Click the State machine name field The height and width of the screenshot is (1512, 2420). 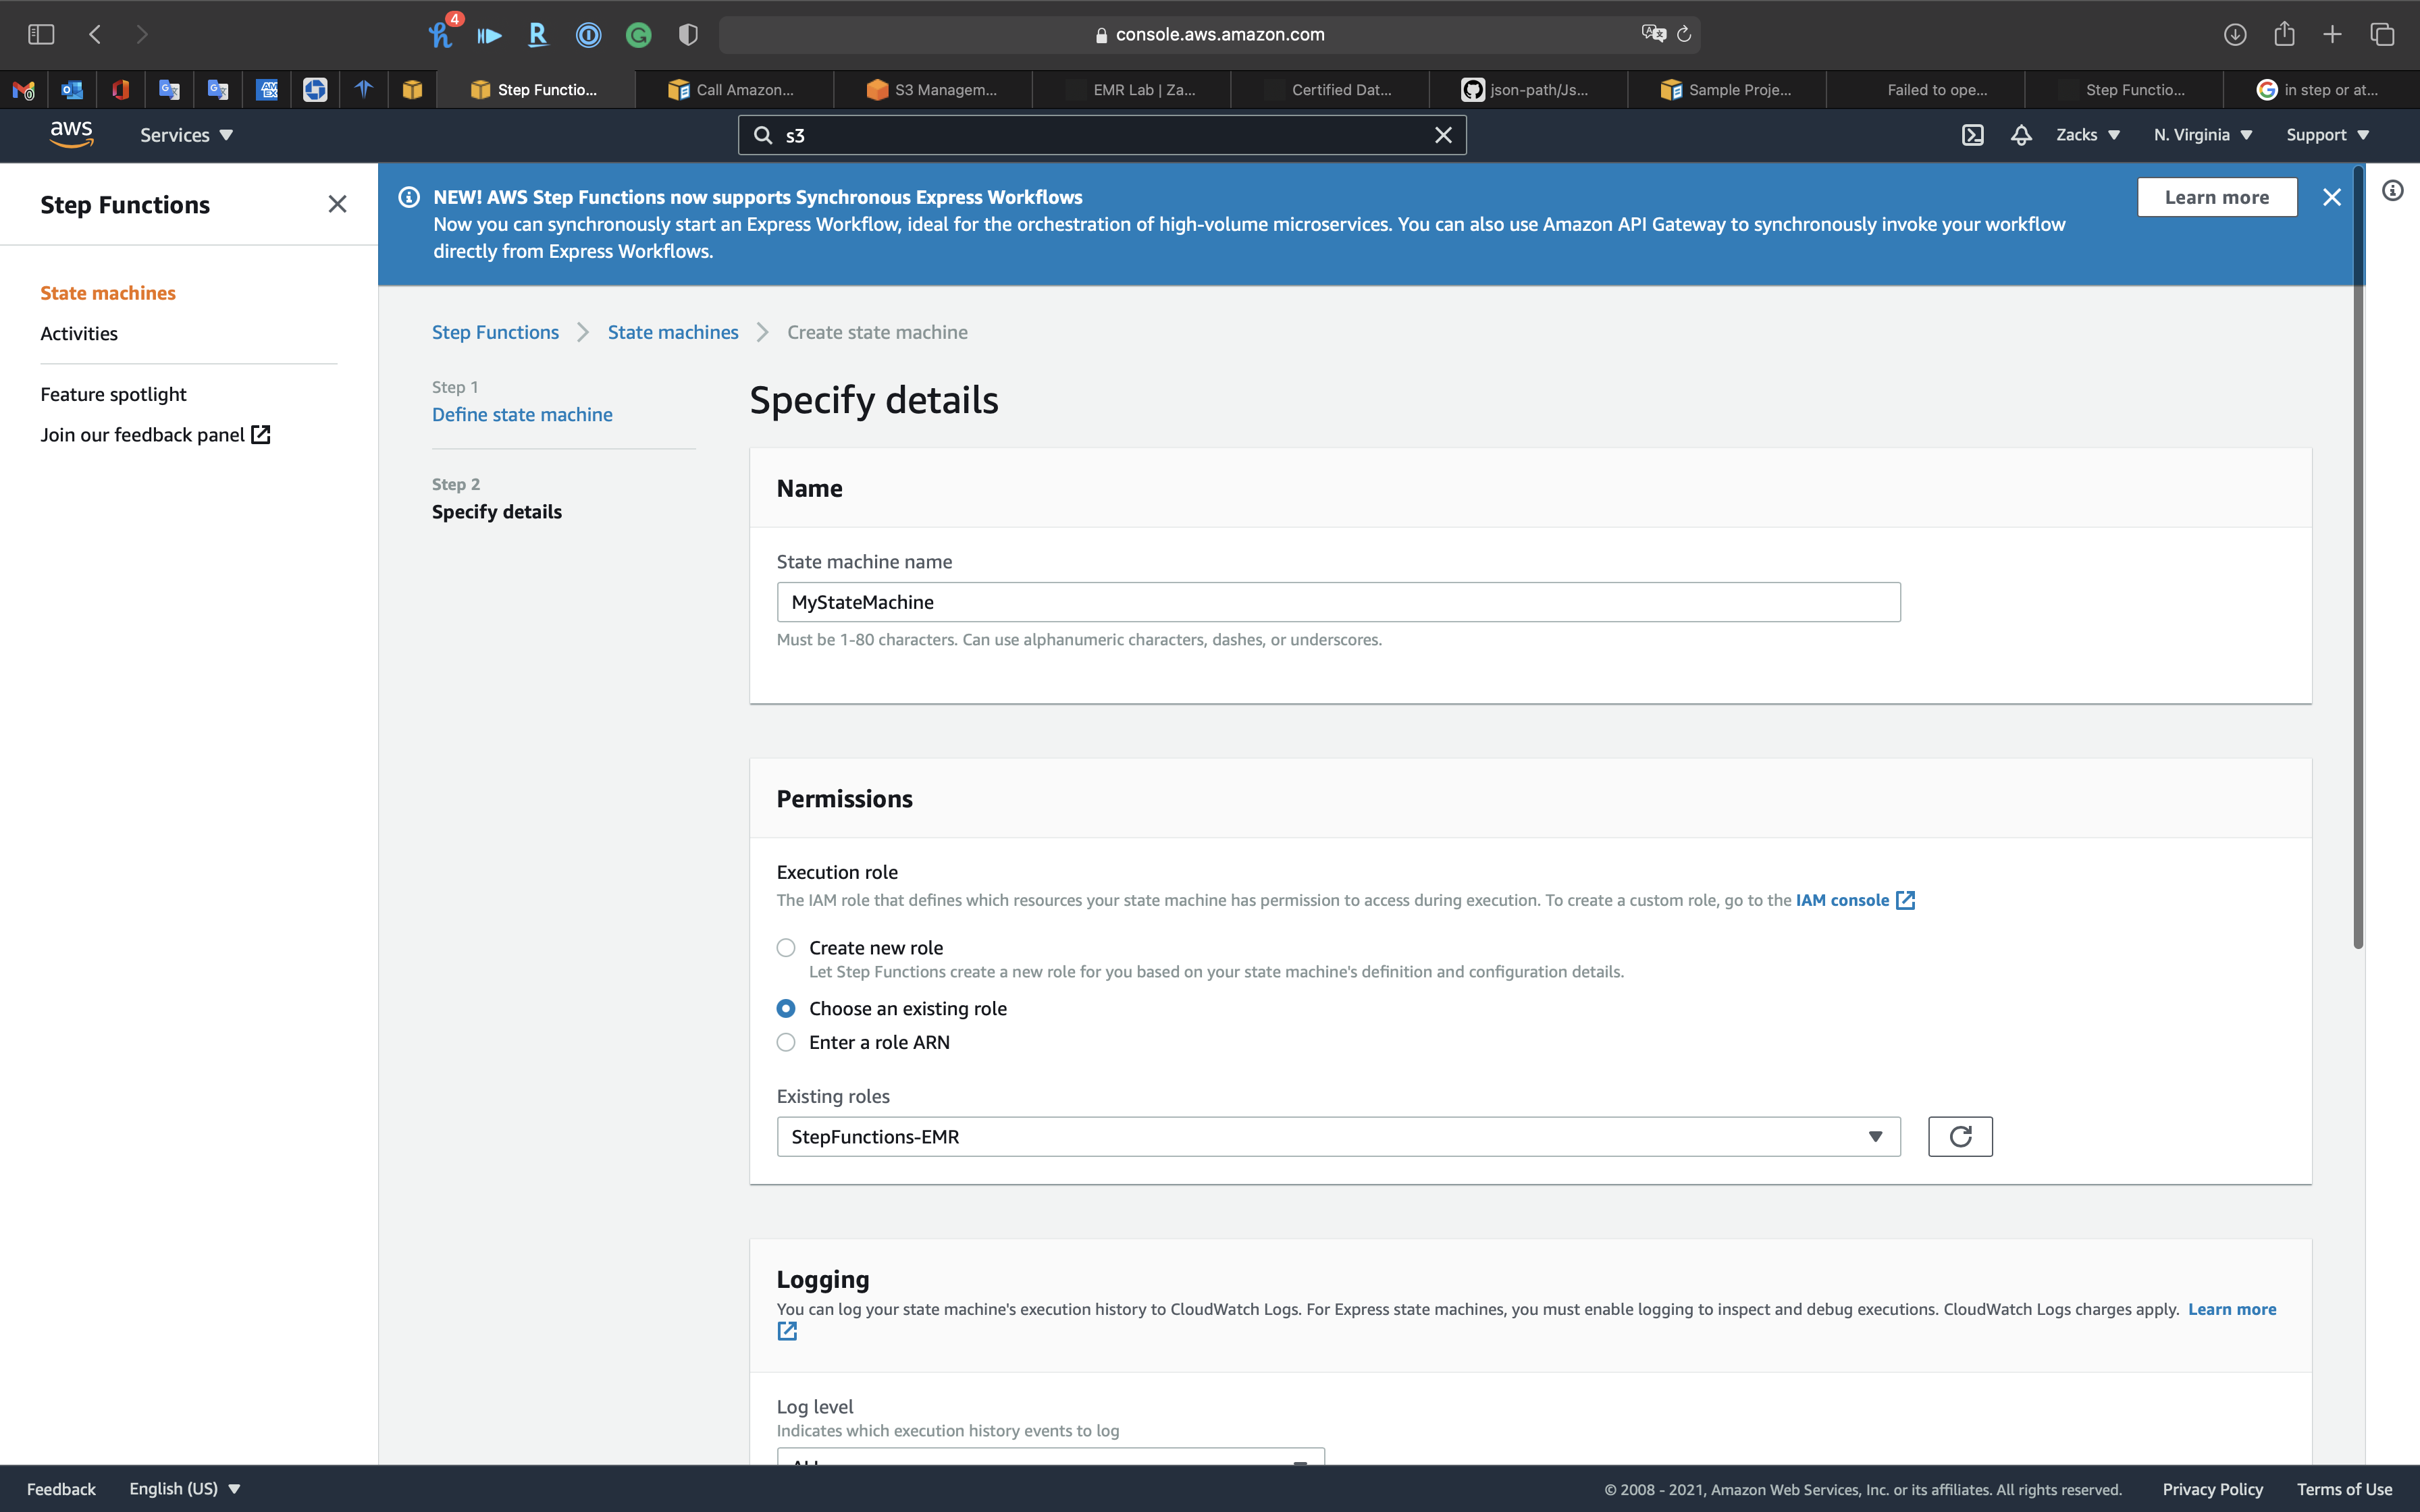click(1337, 602)
